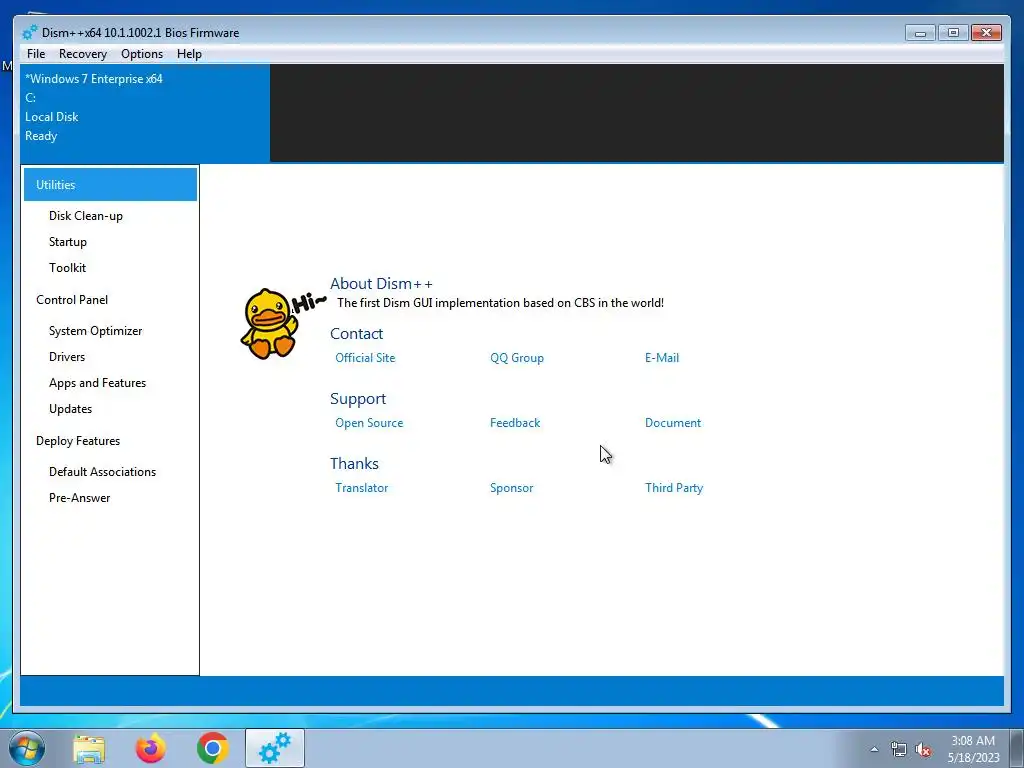The height and width of the screenshot is (768, 1024).
Task: Open the Help menu
Action: click(189, 54)
